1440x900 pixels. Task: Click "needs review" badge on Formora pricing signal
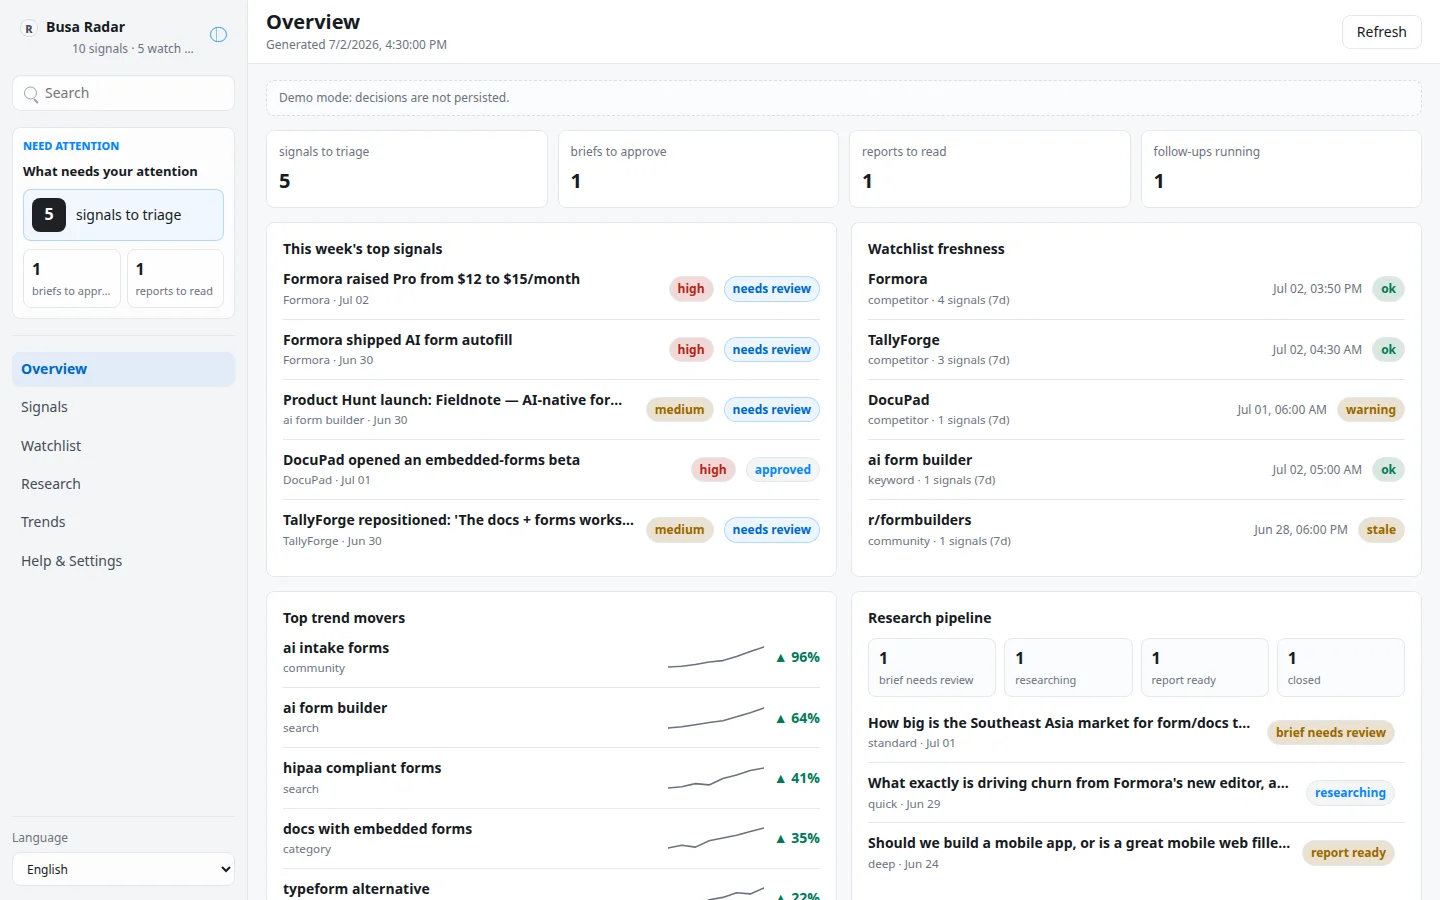pos(771,289)
